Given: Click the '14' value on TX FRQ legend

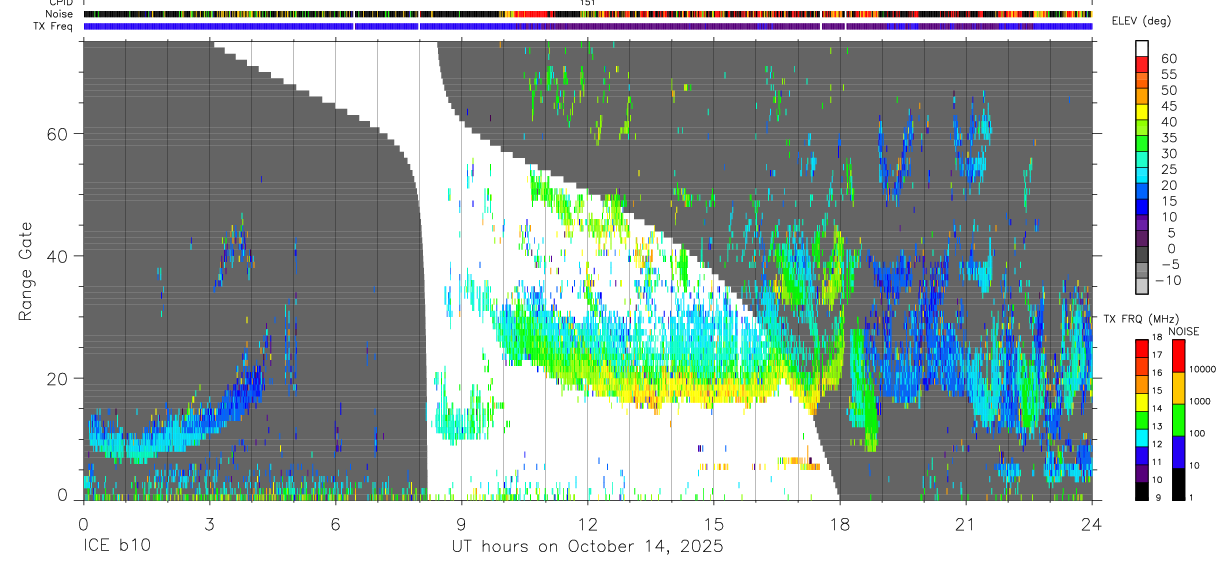Looking at the screenshot, I should pyautogui.click(x=1157, y=408).
